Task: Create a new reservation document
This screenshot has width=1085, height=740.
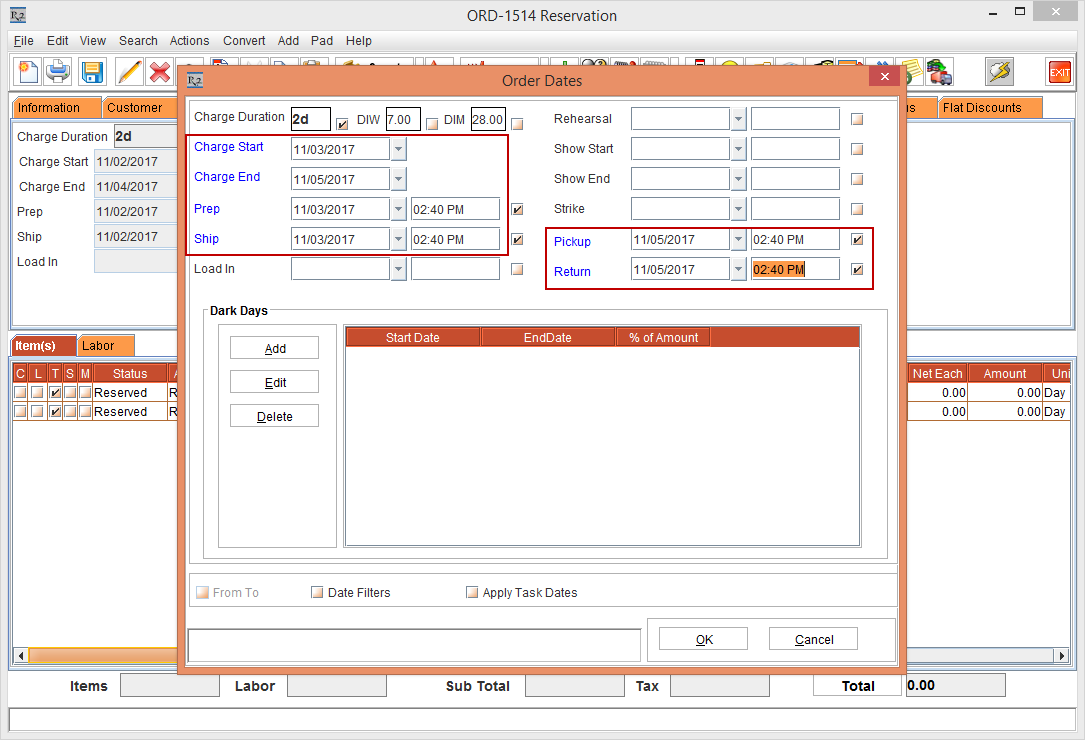Action: pos(27,71)
